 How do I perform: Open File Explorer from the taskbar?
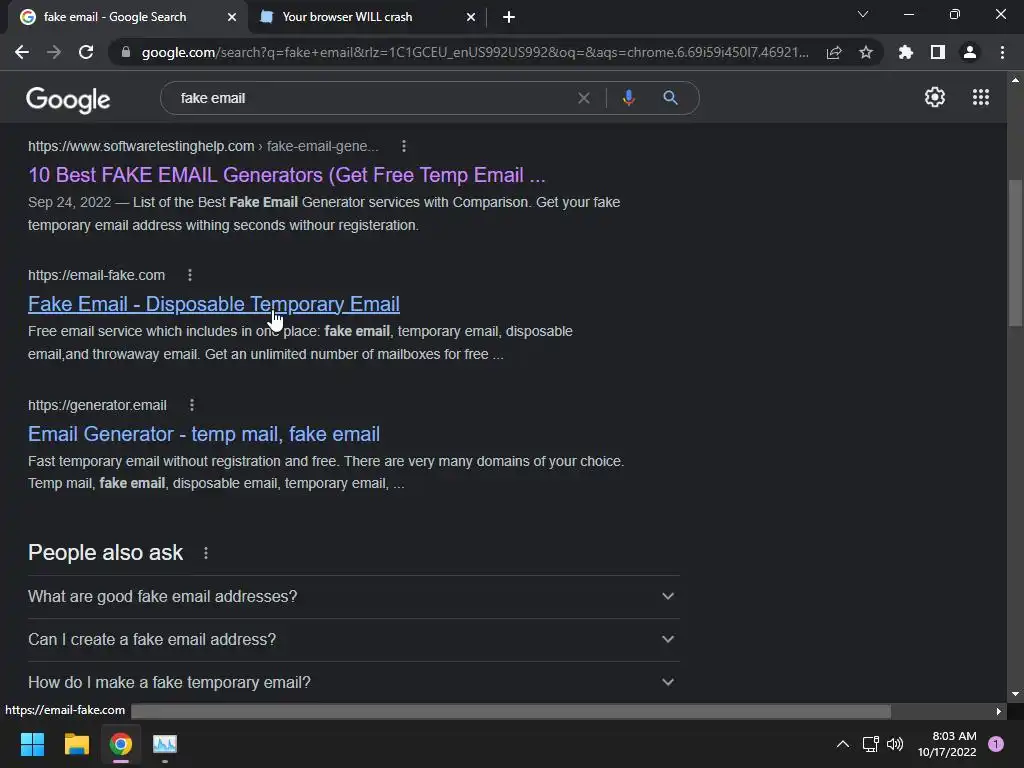point(76,744)
